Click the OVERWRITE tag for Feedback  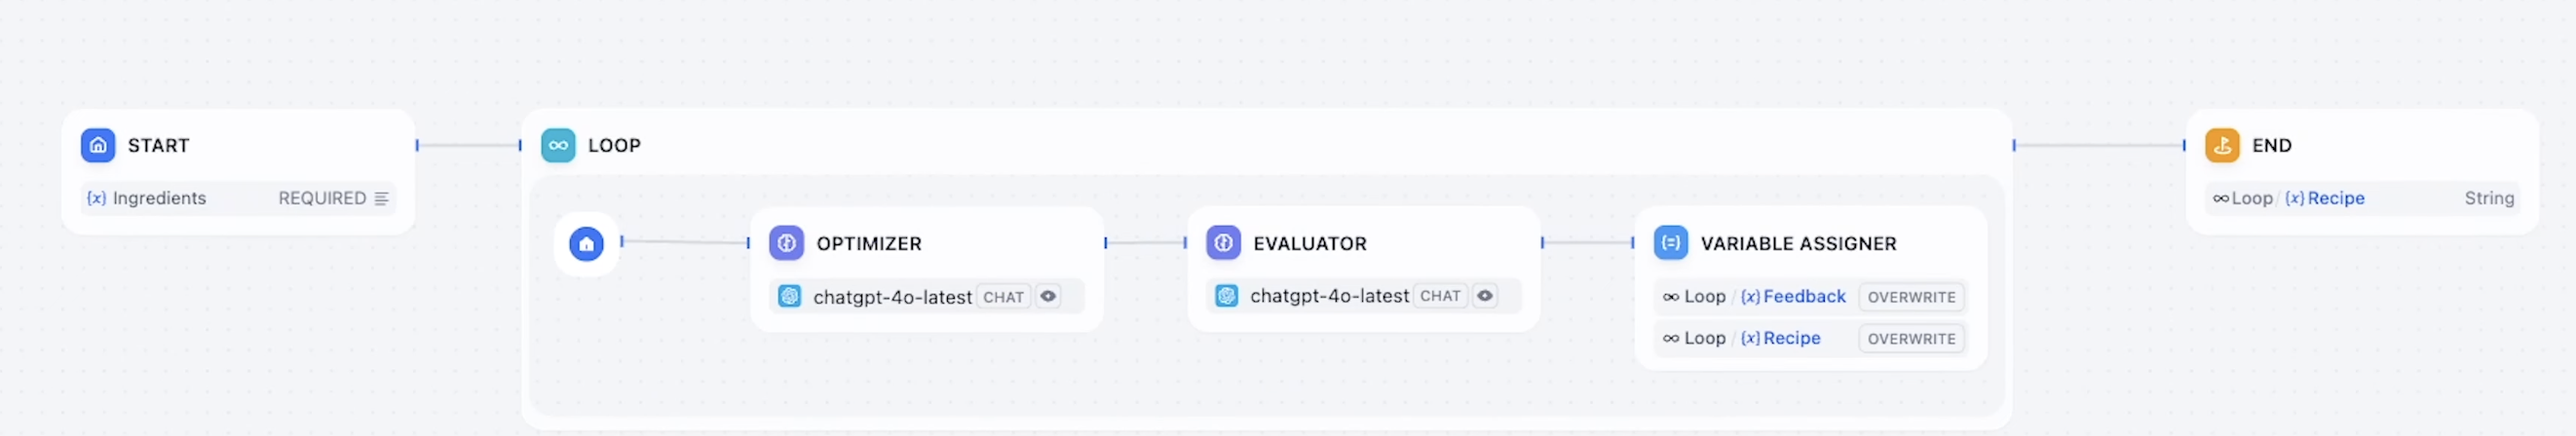(1911, 297)
